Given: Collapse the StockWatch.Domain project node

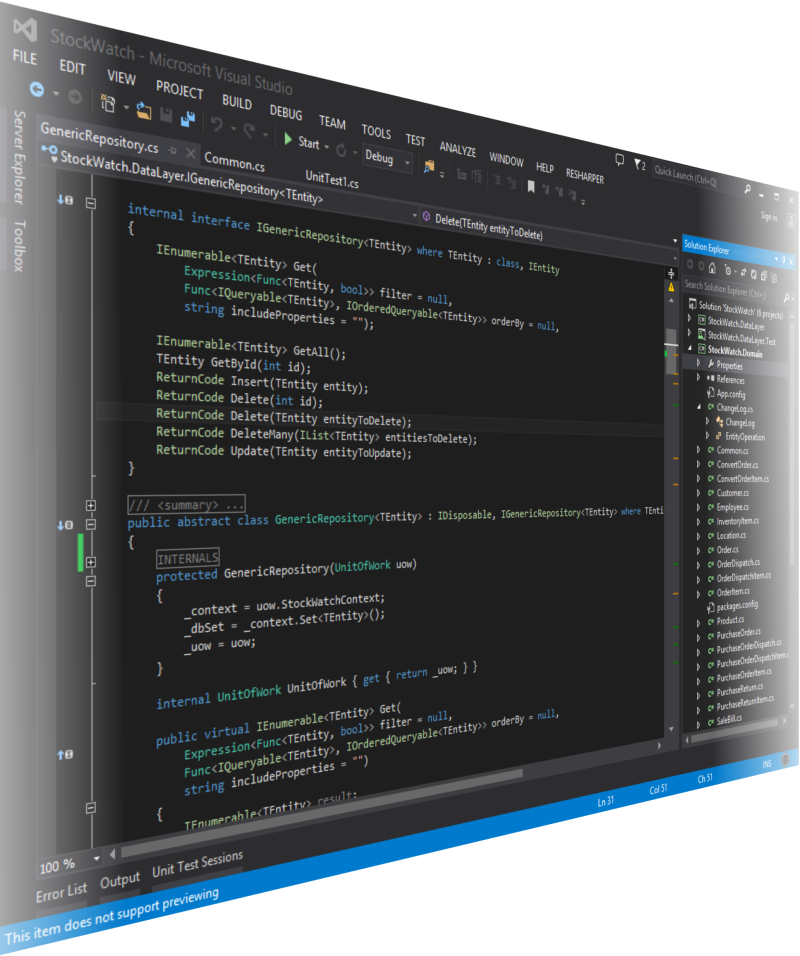Looking at the screenshot, I should (690, 348).
